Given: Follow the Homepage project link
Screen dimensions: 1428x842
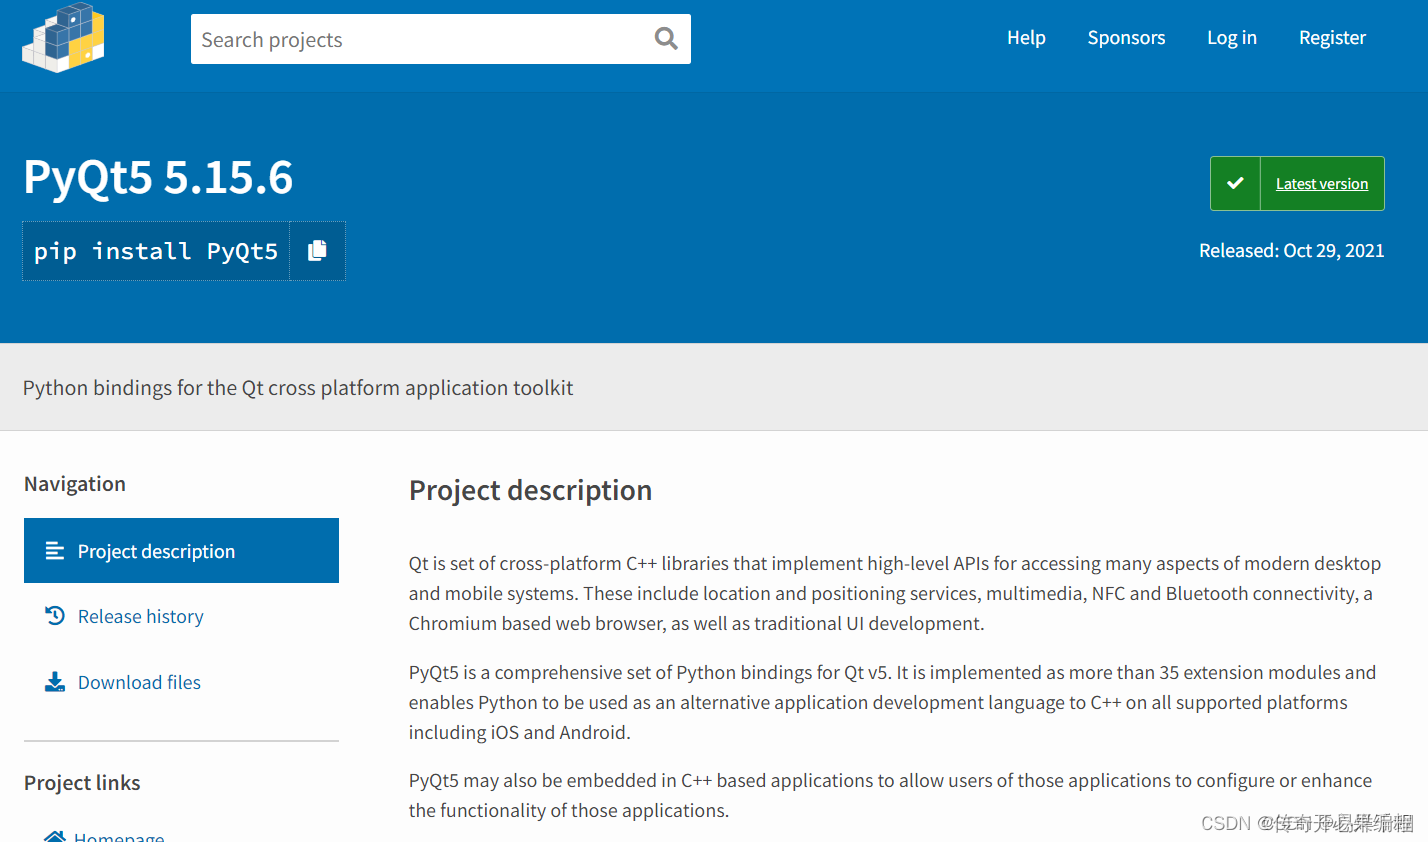Looking at the screenshot, I should (x=119, y=836).
